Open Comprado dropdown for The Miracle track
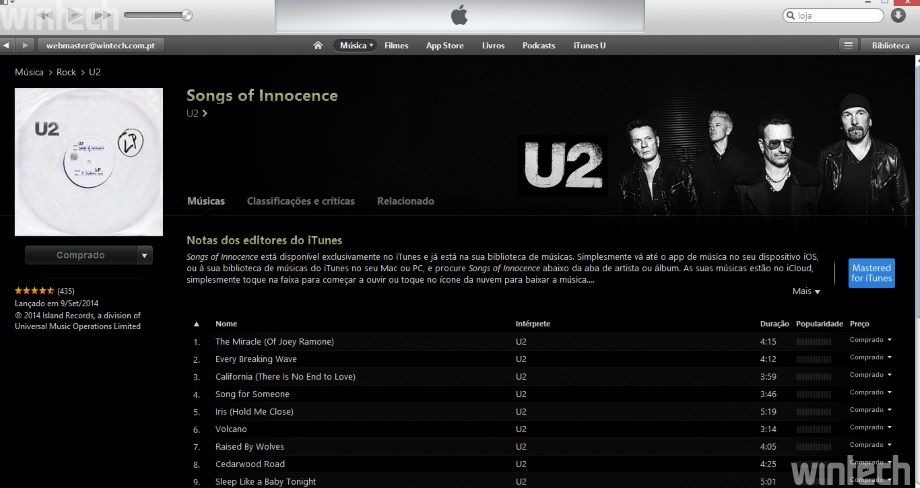The image size is (920, 488). 871,340
